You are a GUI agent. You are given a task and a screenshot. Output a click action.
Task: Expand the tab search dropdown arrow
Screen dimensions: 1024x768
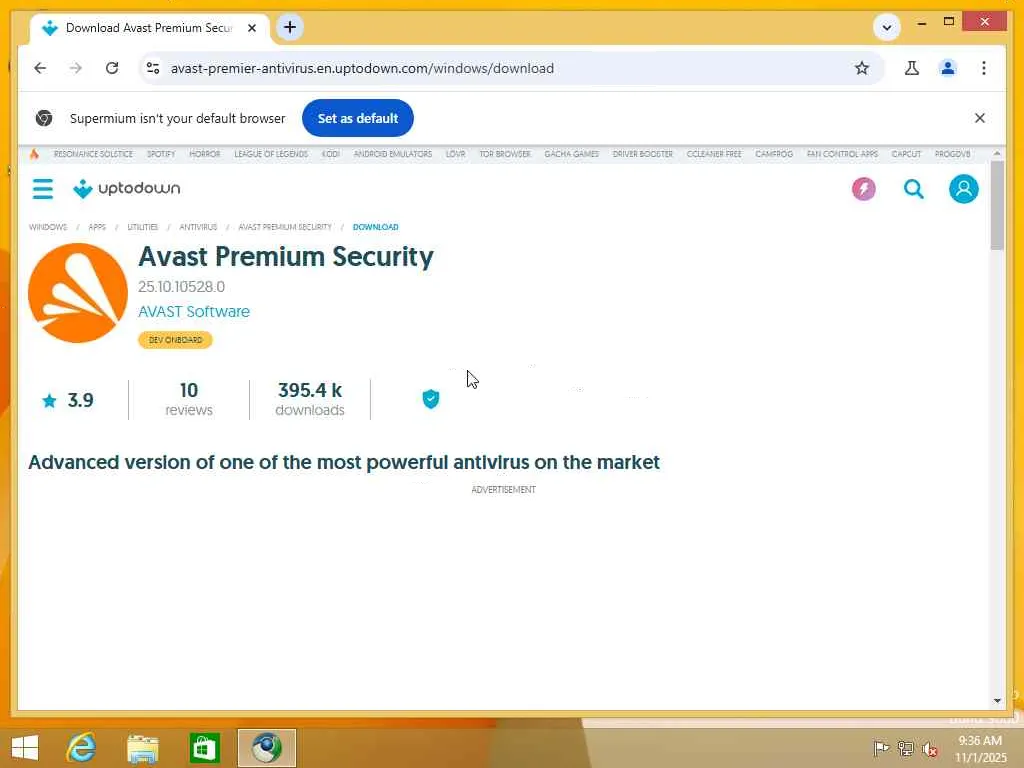click(x=887, y=27)
